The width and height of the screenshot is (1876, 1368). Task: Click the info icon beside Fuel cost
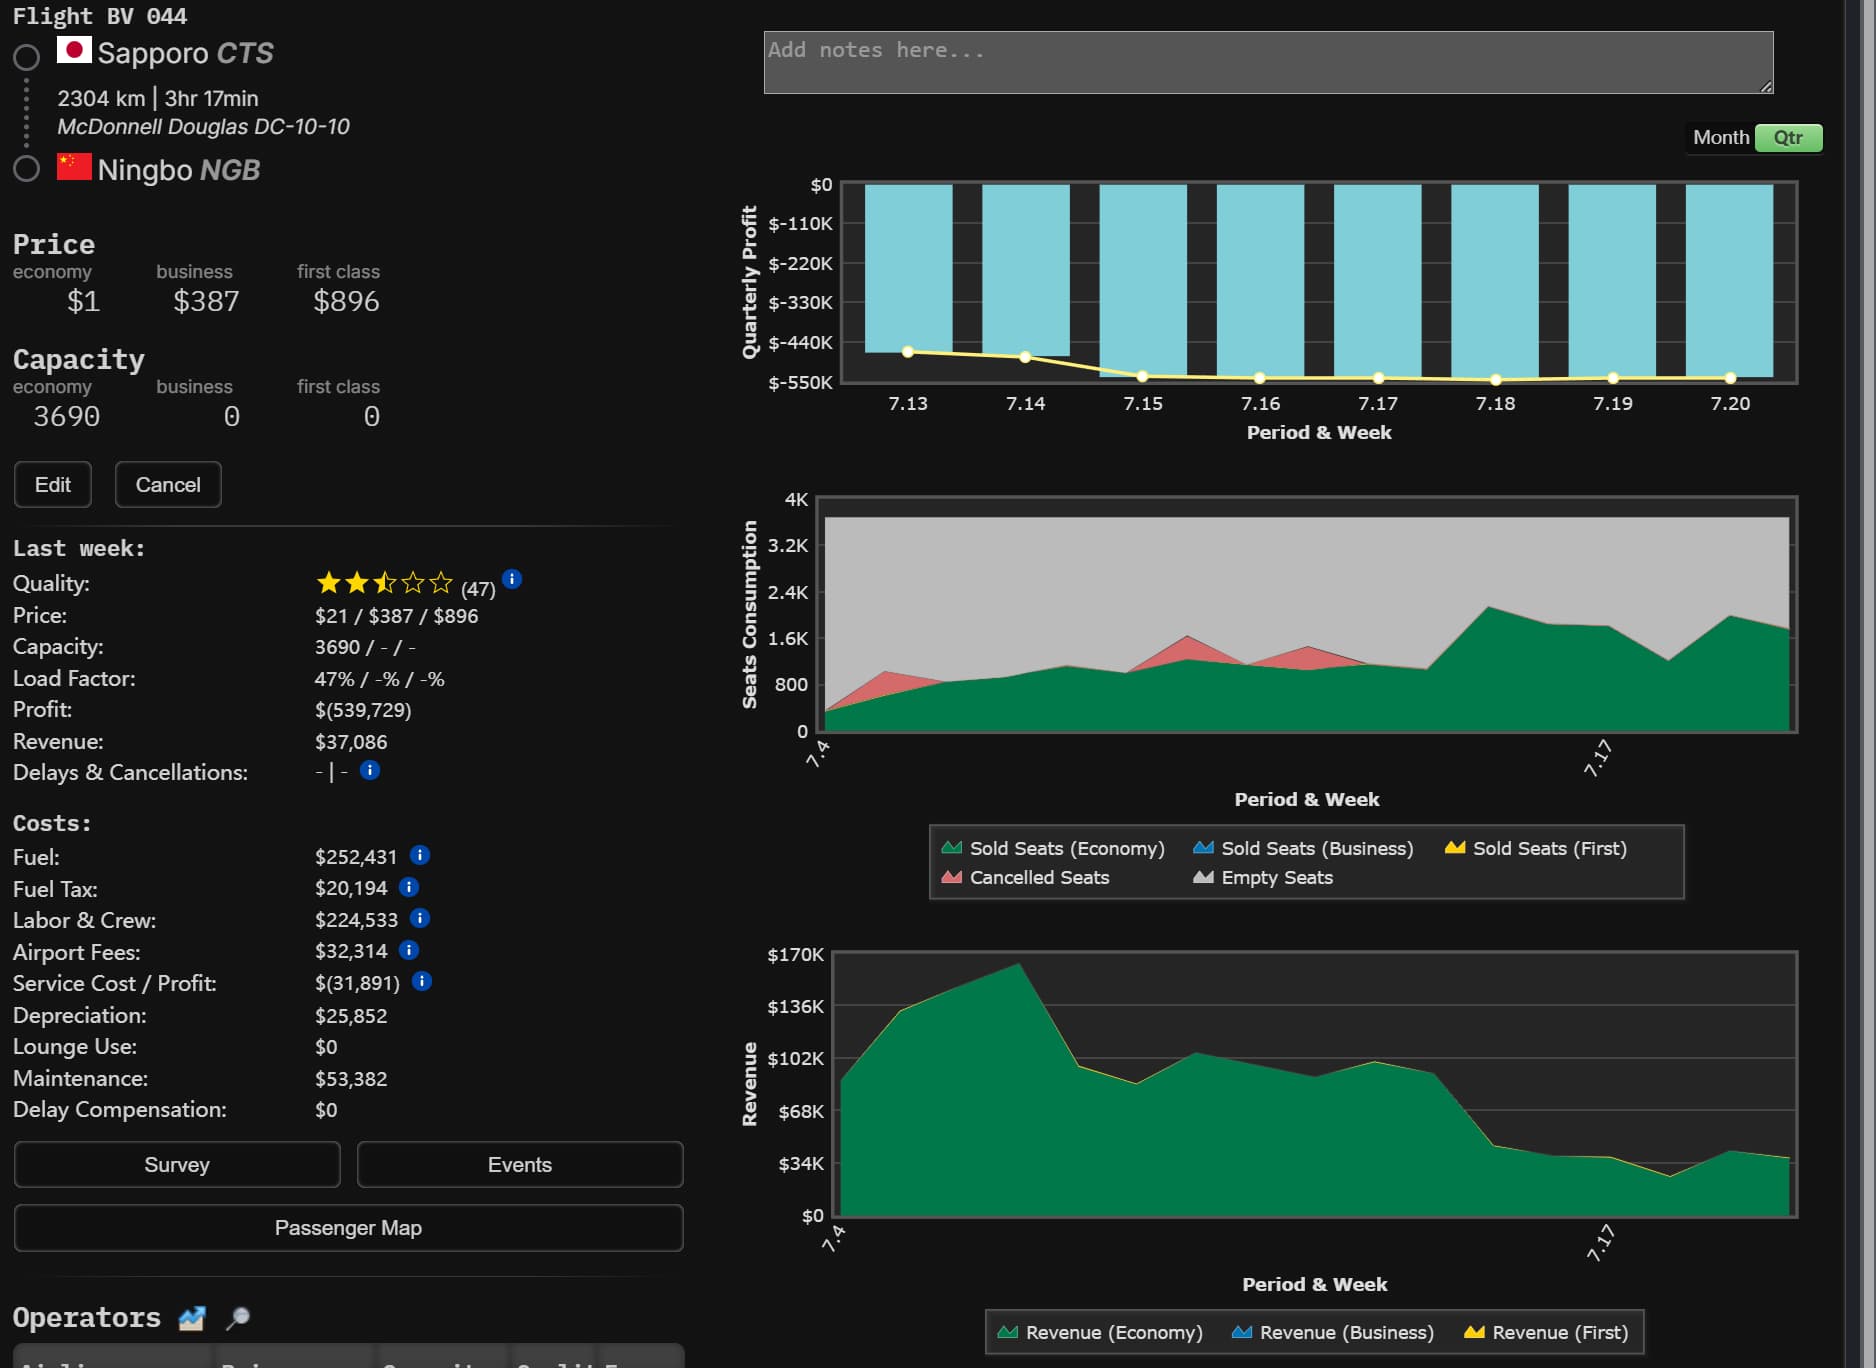pyautogui.click(x=420, y=855)
